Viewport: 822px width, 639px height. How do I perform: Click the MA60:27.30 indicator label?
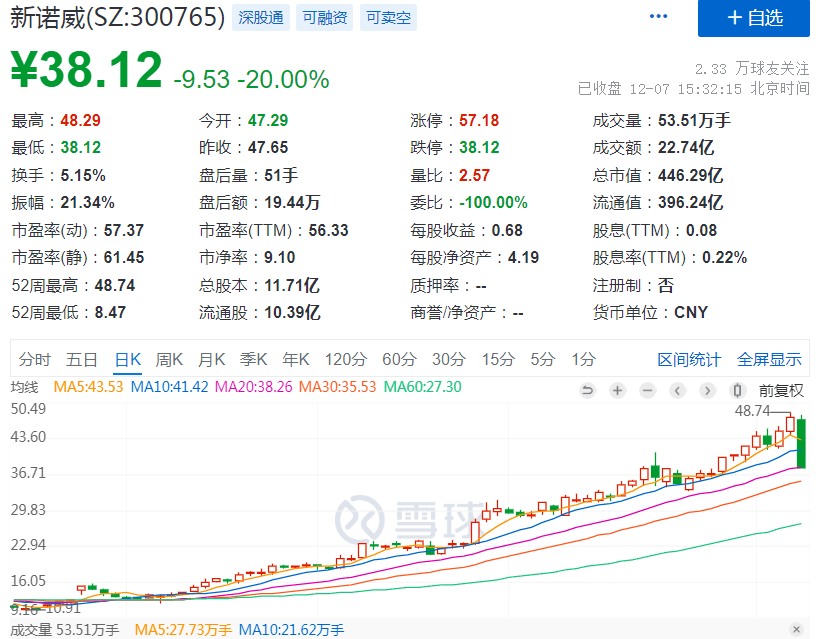click(423, 387)
